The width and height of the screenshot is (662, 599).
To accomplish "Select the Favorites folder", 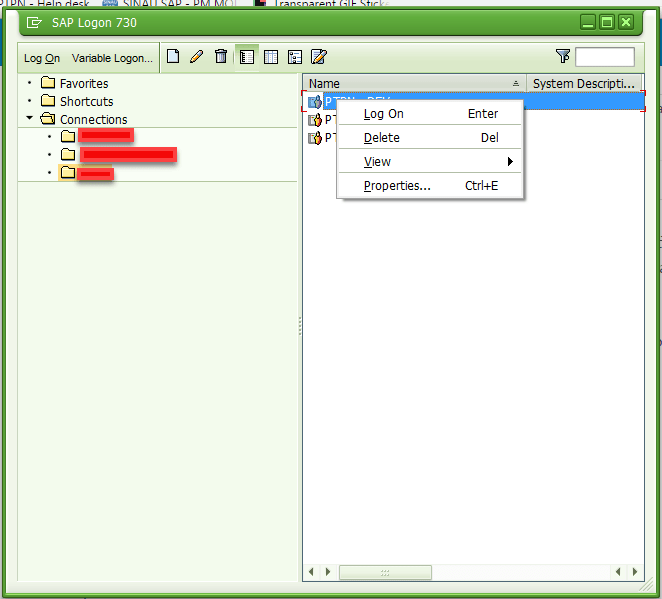I will (x=84, y=84).
